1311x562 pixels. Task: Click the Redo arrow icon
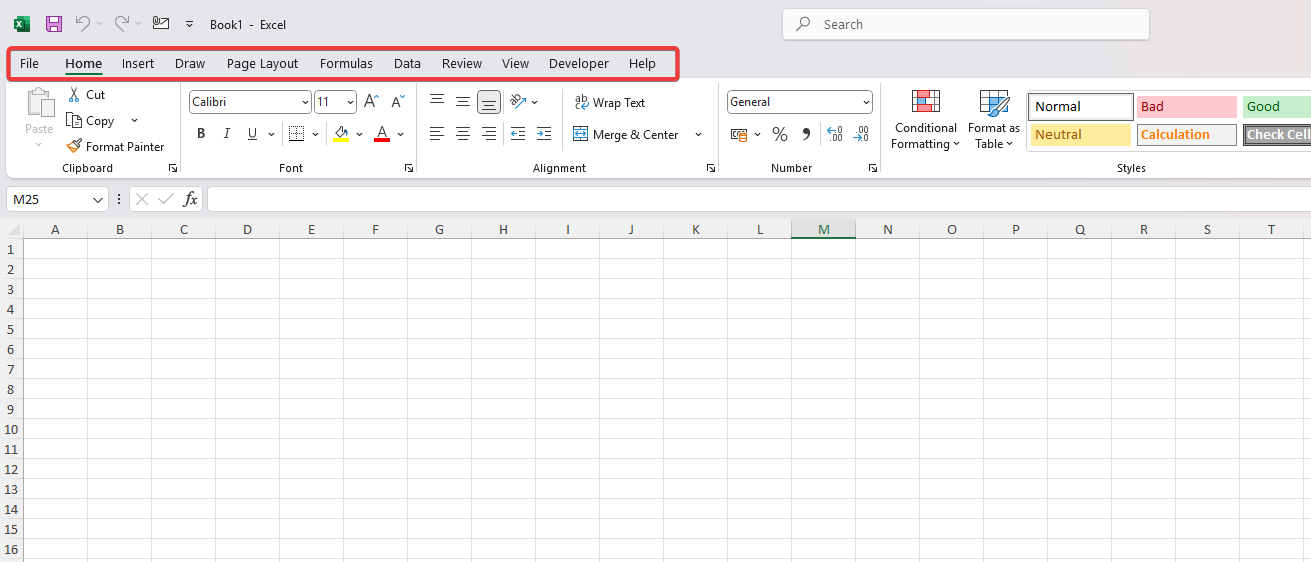tap(121, 23)
